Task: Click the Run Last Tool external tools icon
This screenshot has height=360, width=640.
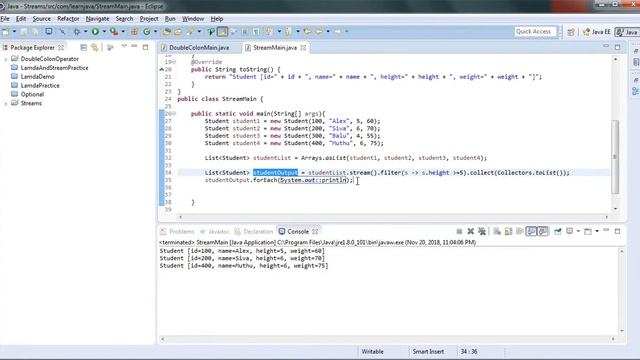Action: [x=114, y=31]
